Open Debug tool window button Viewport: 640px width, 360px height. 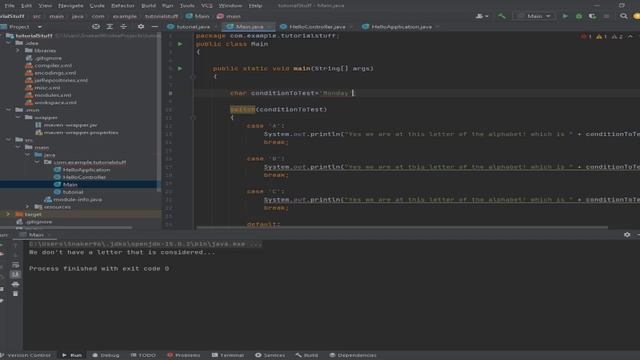point(106,355)
